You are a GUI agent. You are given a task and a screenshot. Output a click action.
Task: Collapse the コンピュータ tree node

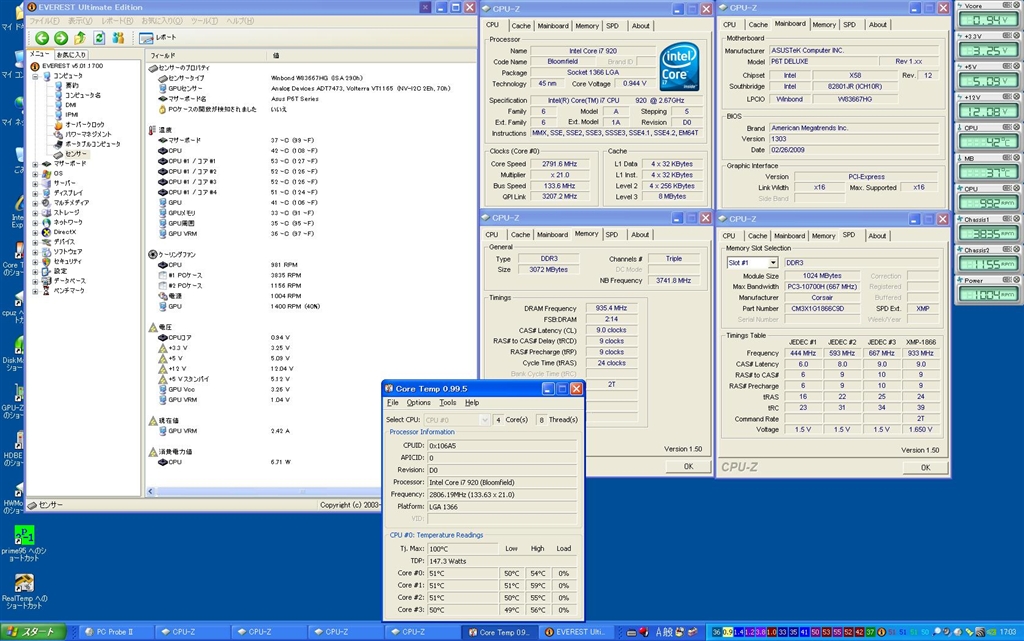(35, 76)
